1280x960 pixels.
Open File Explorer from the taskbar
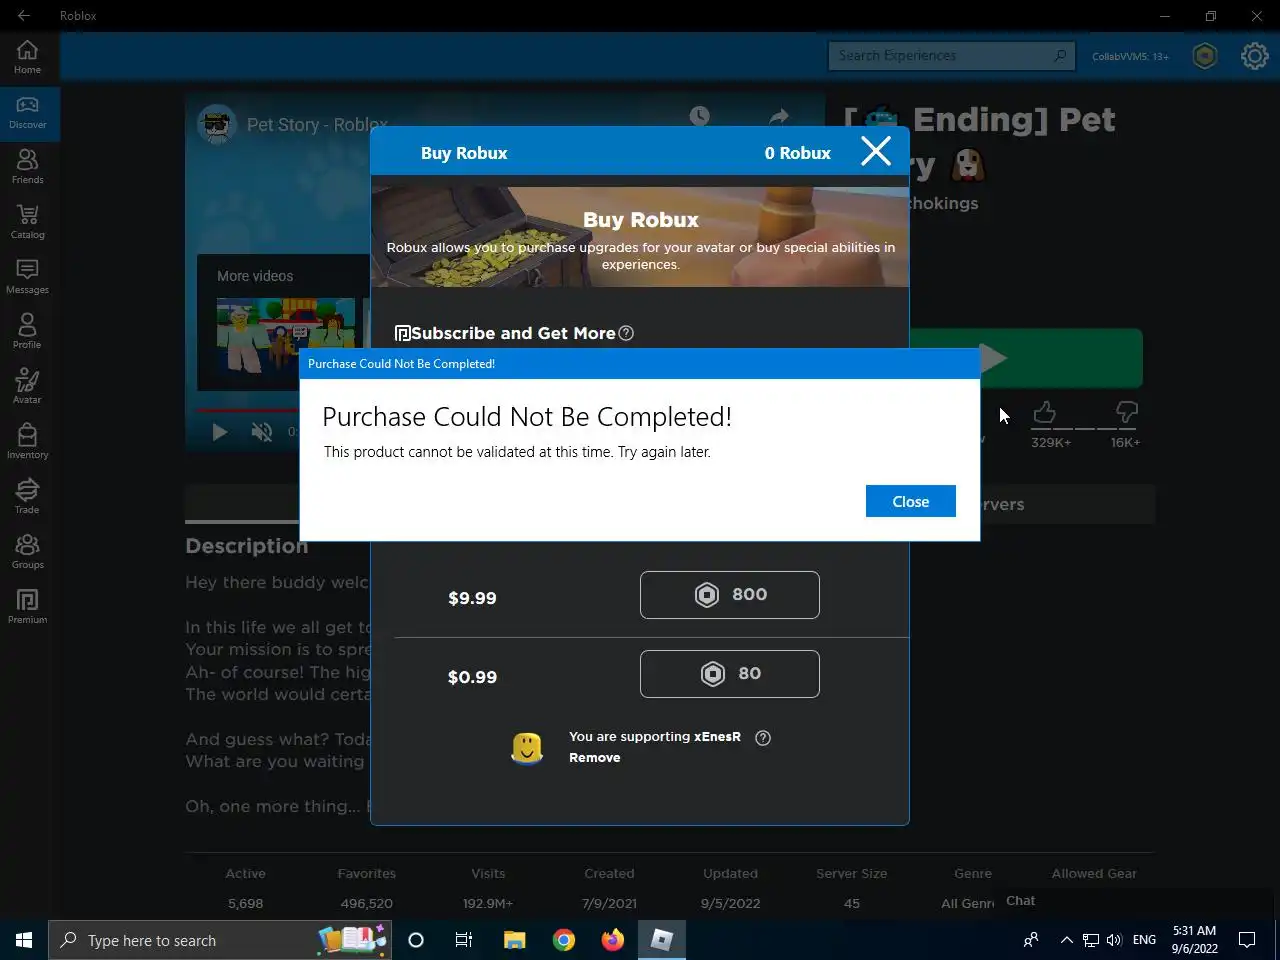[514, 940]
